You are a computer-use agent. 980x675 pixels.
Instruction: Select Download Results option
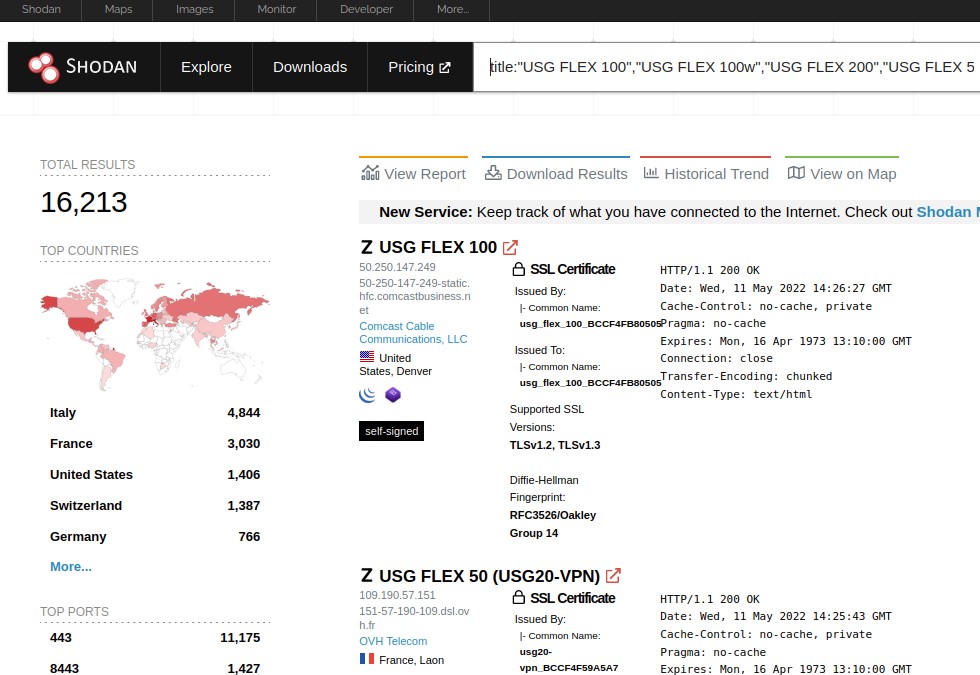(556, 173)
